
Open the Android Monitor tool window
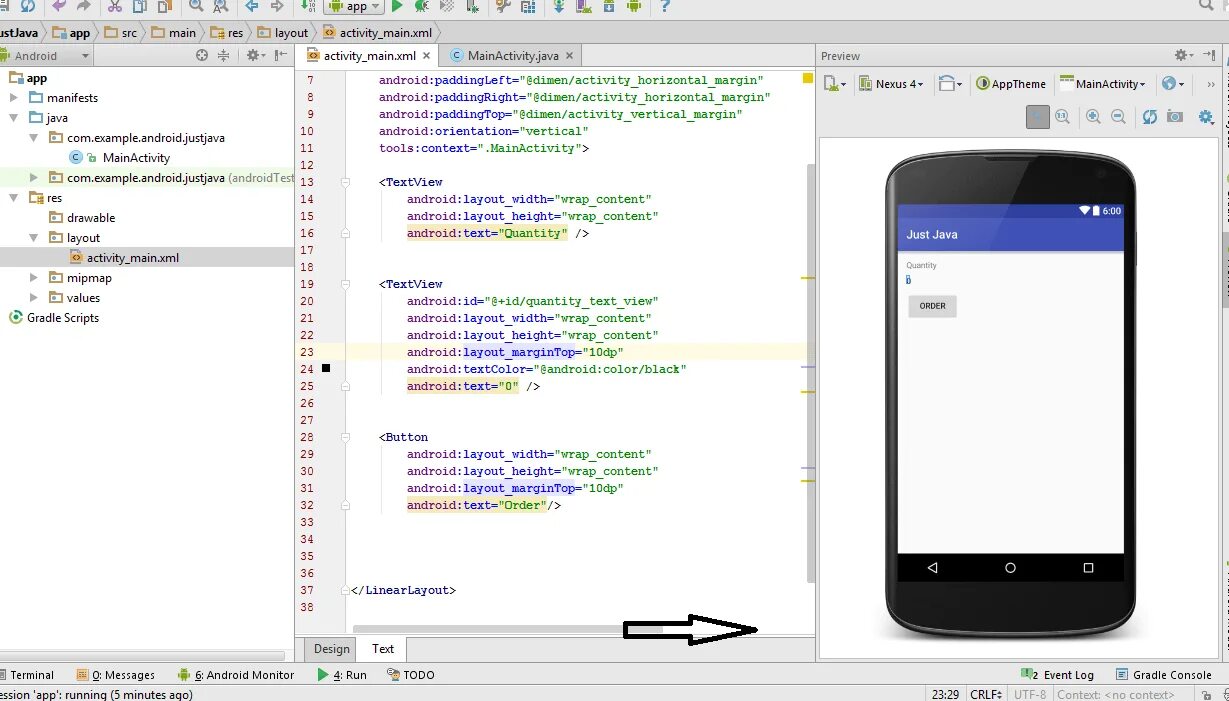[236, 675]
